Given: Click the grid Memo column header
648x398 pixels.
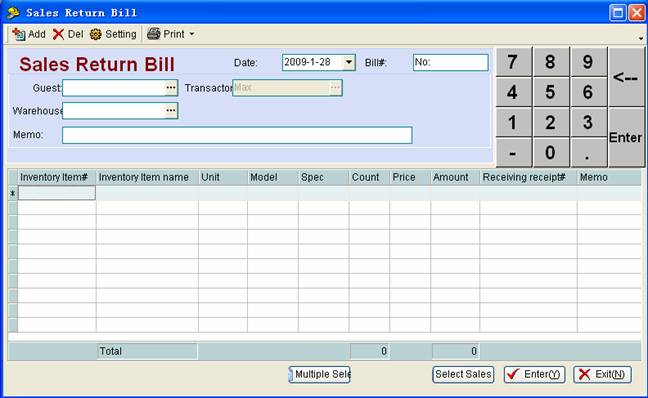Looking at the screenshot, I should point(609,177).
